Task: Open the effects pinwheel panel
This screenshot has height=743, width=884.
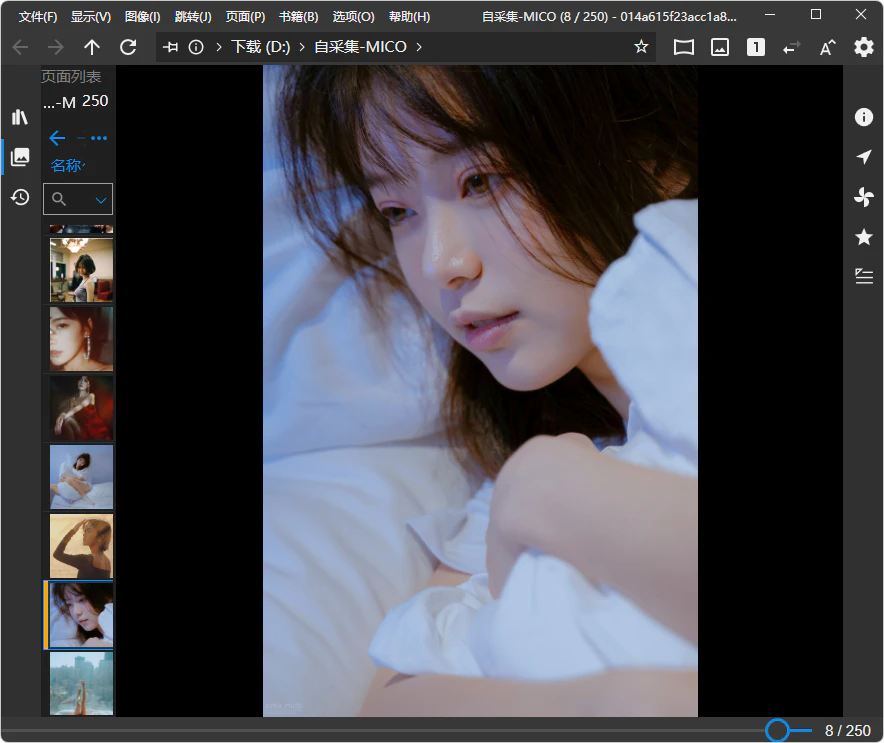Action: click(864, 197)
